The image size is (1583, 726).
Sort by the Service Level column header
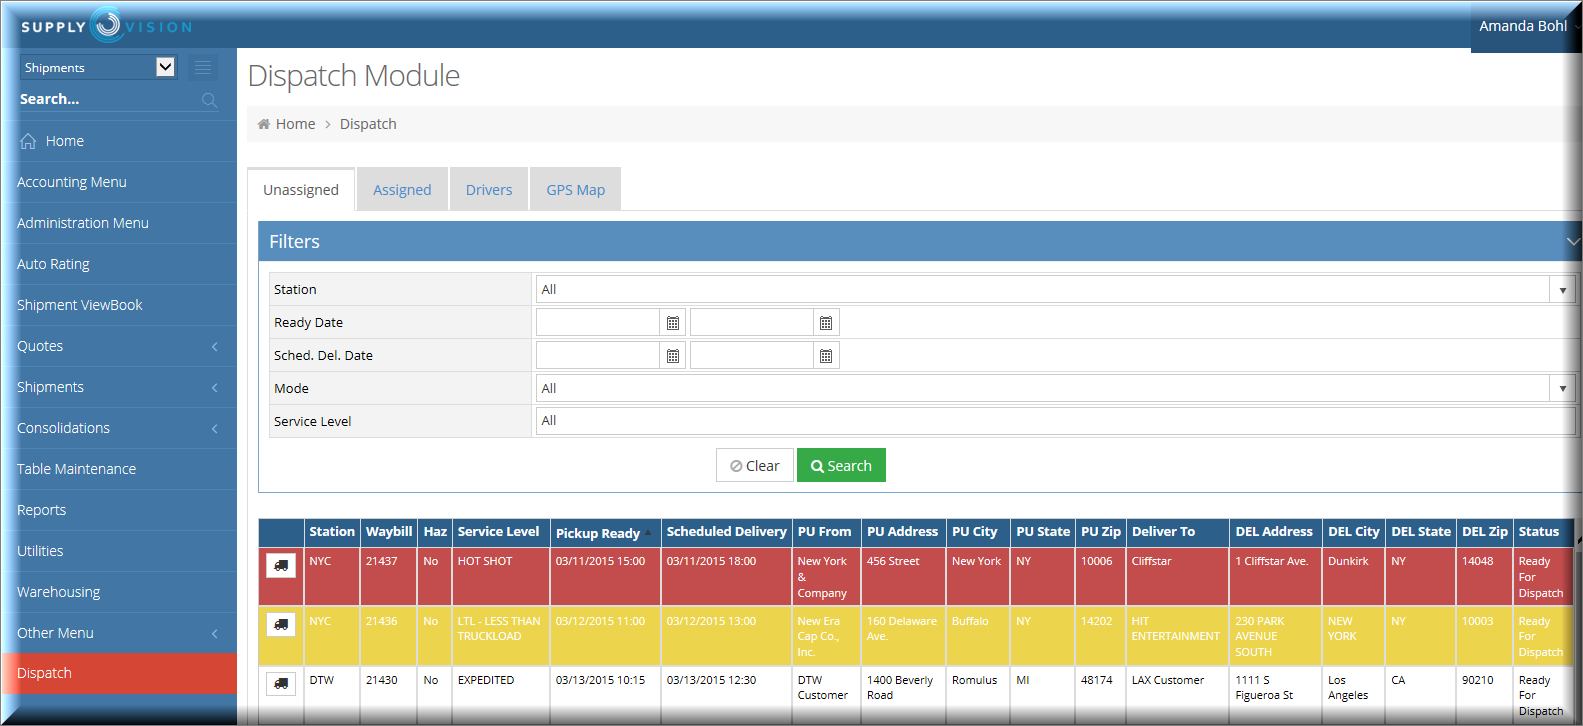coord(499,532)
